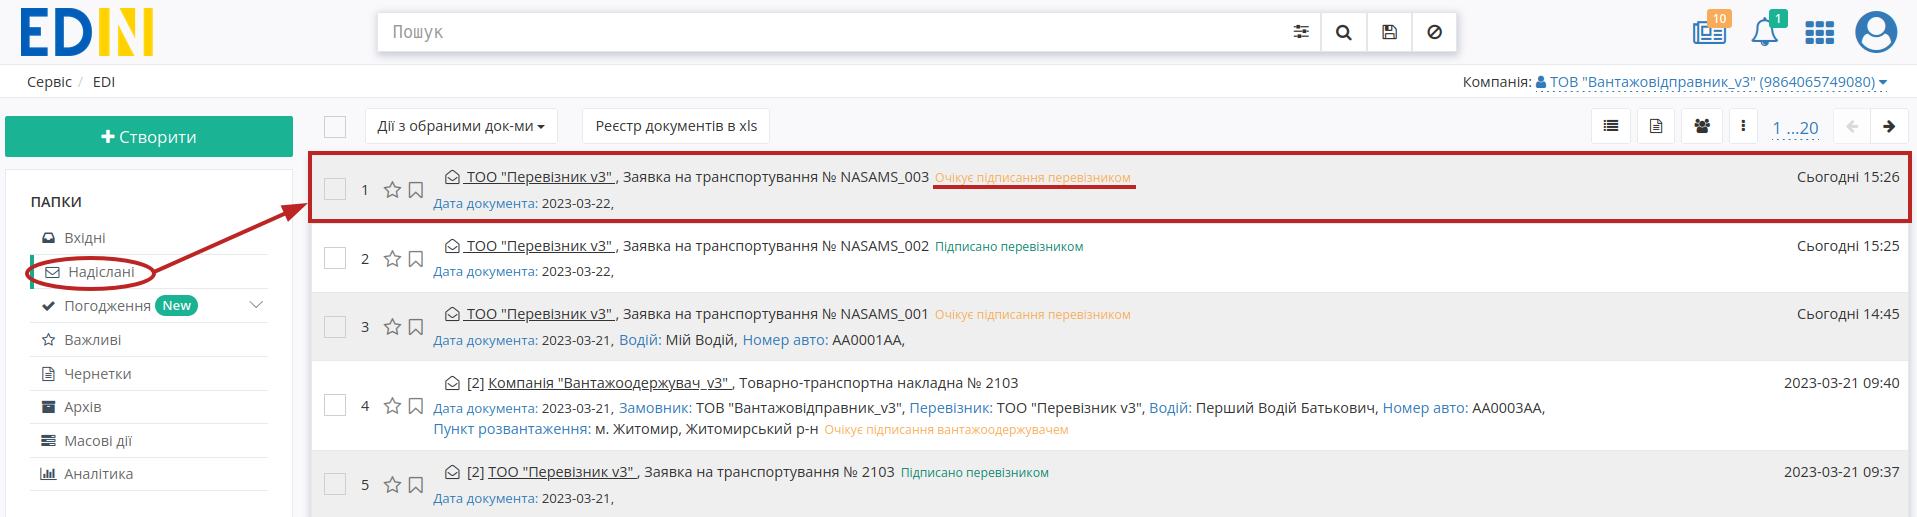Check the box for NASAMS_002 row

[x=335, y=258]
